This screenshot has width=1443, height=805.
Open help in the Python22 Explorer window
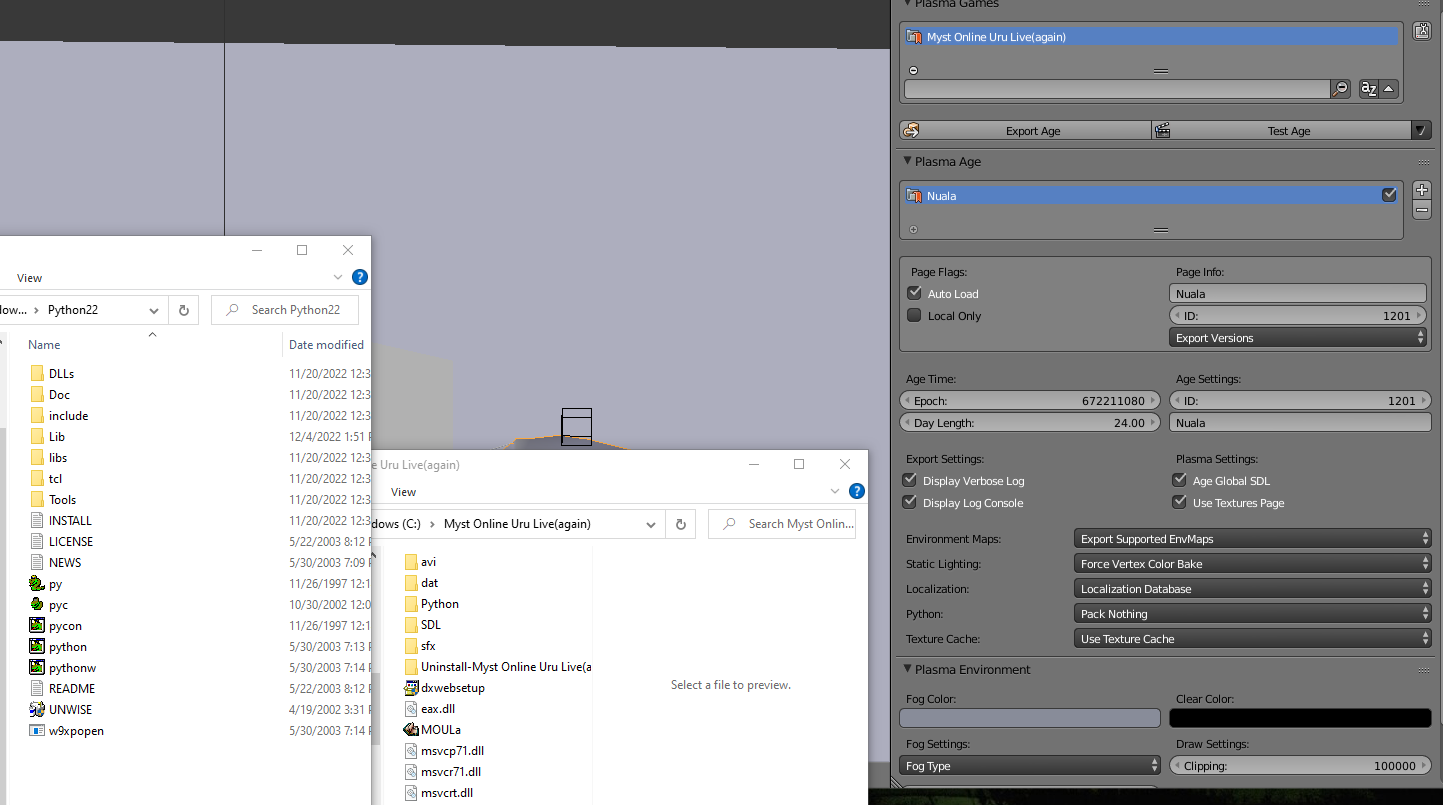[360, 278]
